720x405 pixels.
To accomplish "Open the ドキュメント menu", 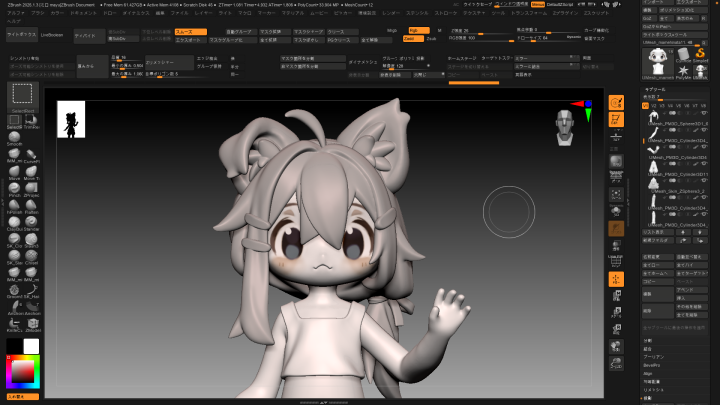I will coord(83,13).
